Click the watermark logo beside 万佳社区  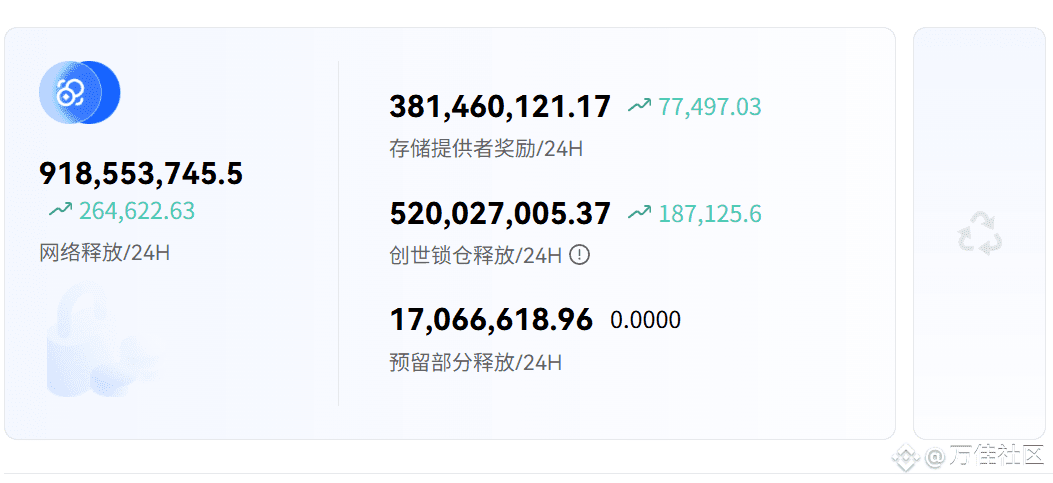906,457
